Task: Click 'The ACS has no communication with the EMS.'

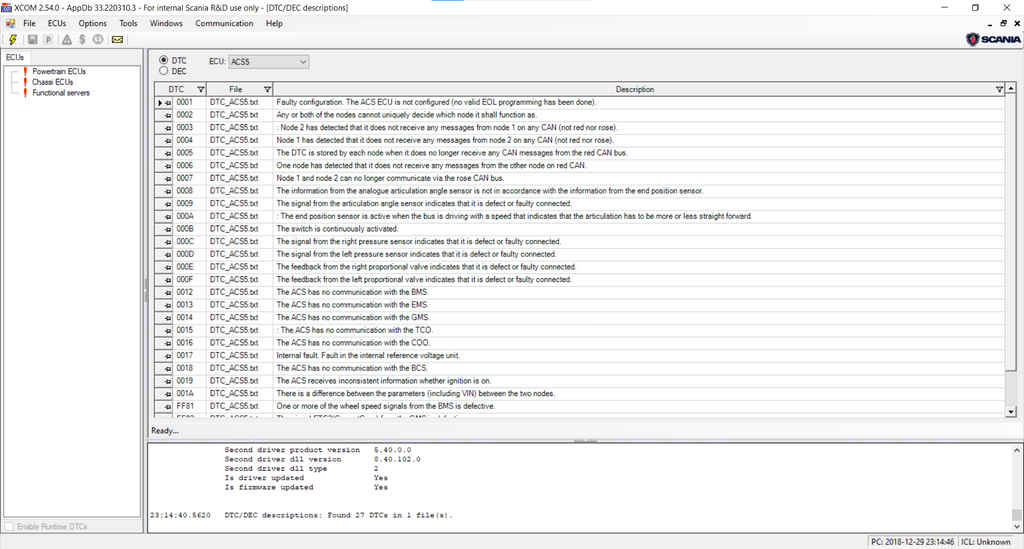Action: point(352,305)
